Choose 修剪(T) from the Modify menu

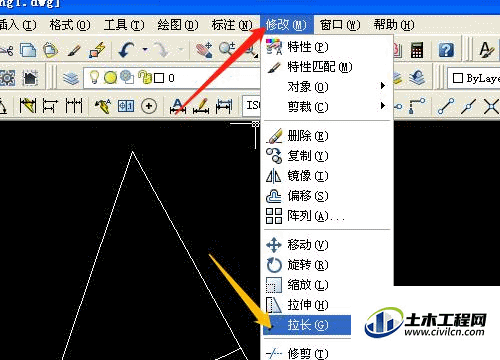(x=307, y=353)
